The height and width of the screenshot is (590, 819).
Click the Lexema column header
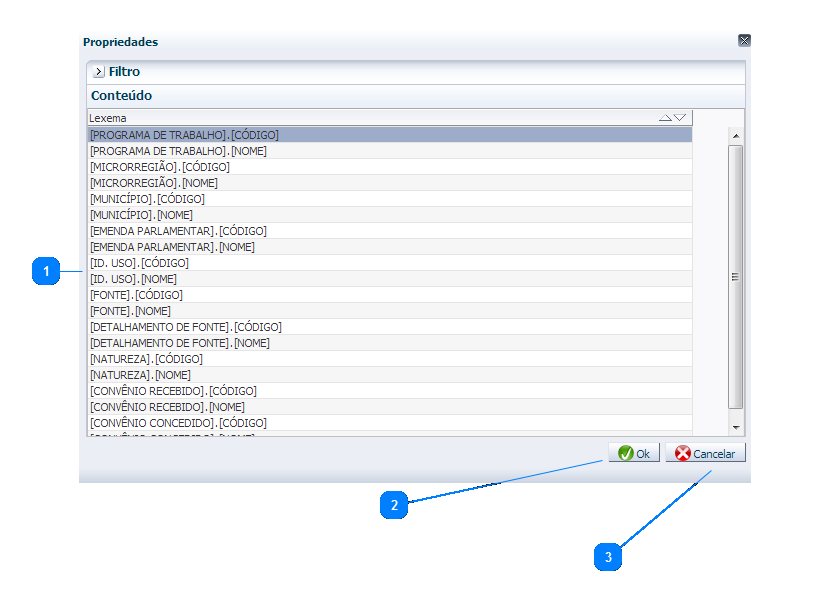click(x=370, y=118)
